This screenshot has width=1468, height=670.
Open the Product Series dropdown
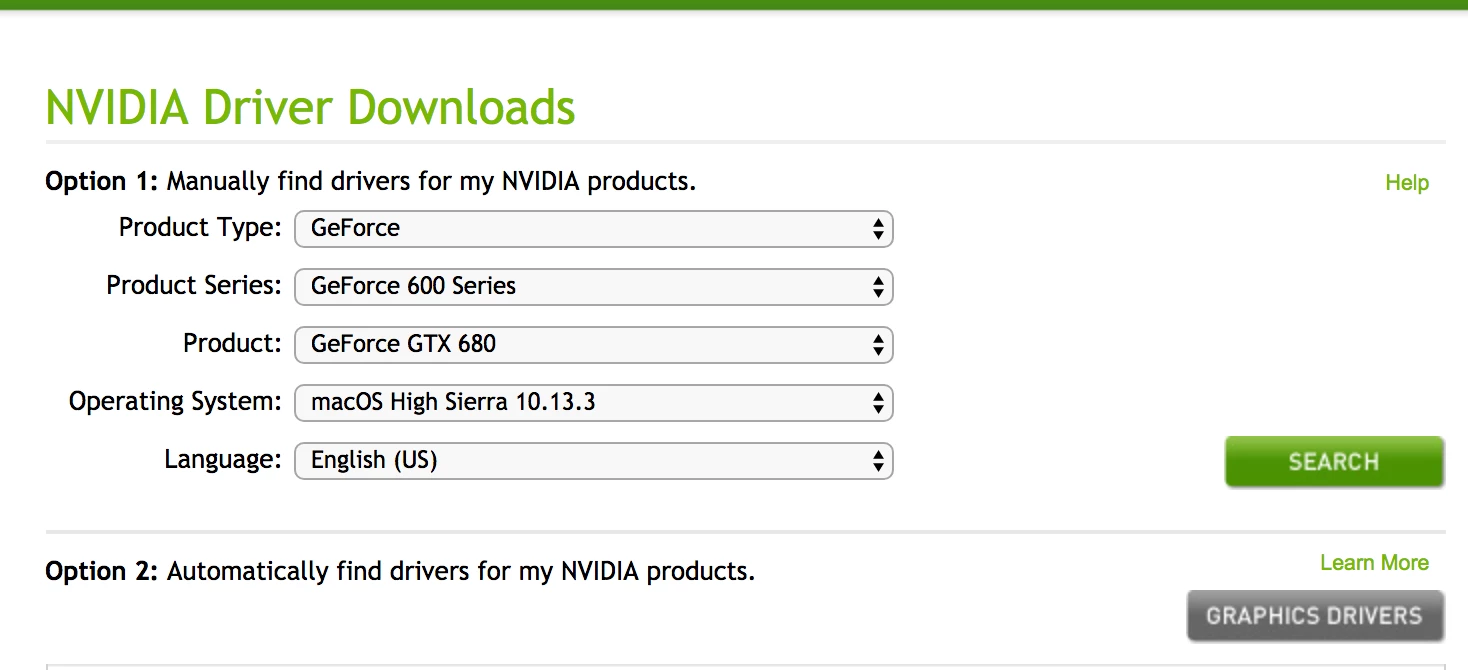pos(593,286)
